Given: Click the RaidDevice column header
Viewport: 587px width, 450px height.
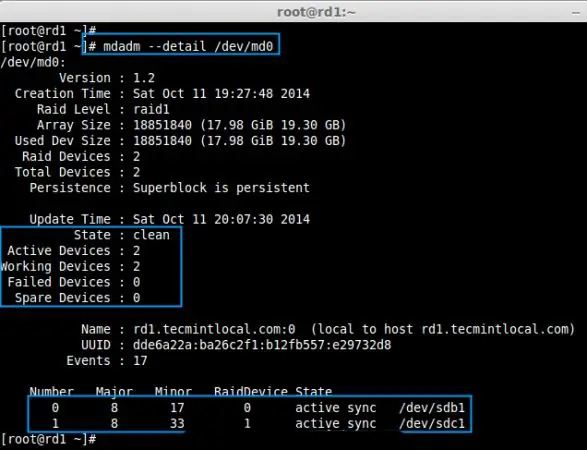Looking at the screenshot, I should [251, 392].
